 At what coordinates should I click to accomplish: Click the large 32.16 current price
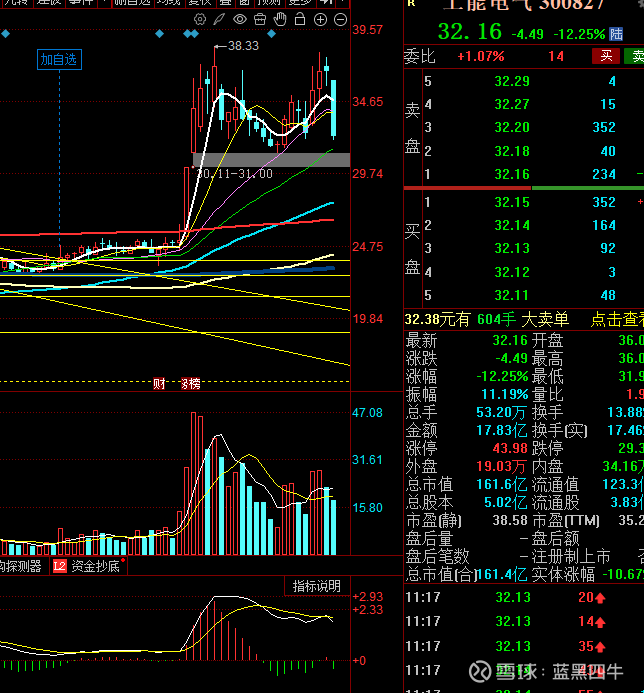click(x=470, y=32)
